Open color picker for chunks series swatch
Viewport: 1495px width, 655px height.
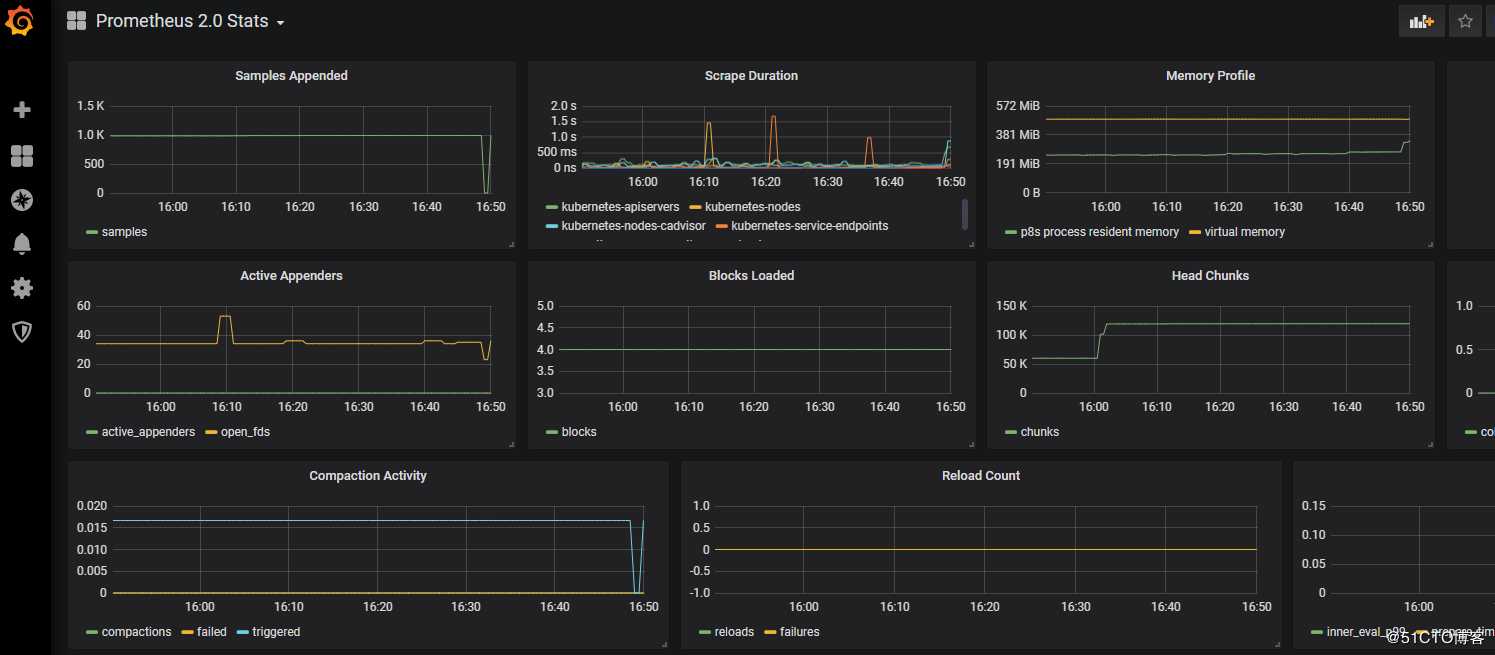(1010, 432)
